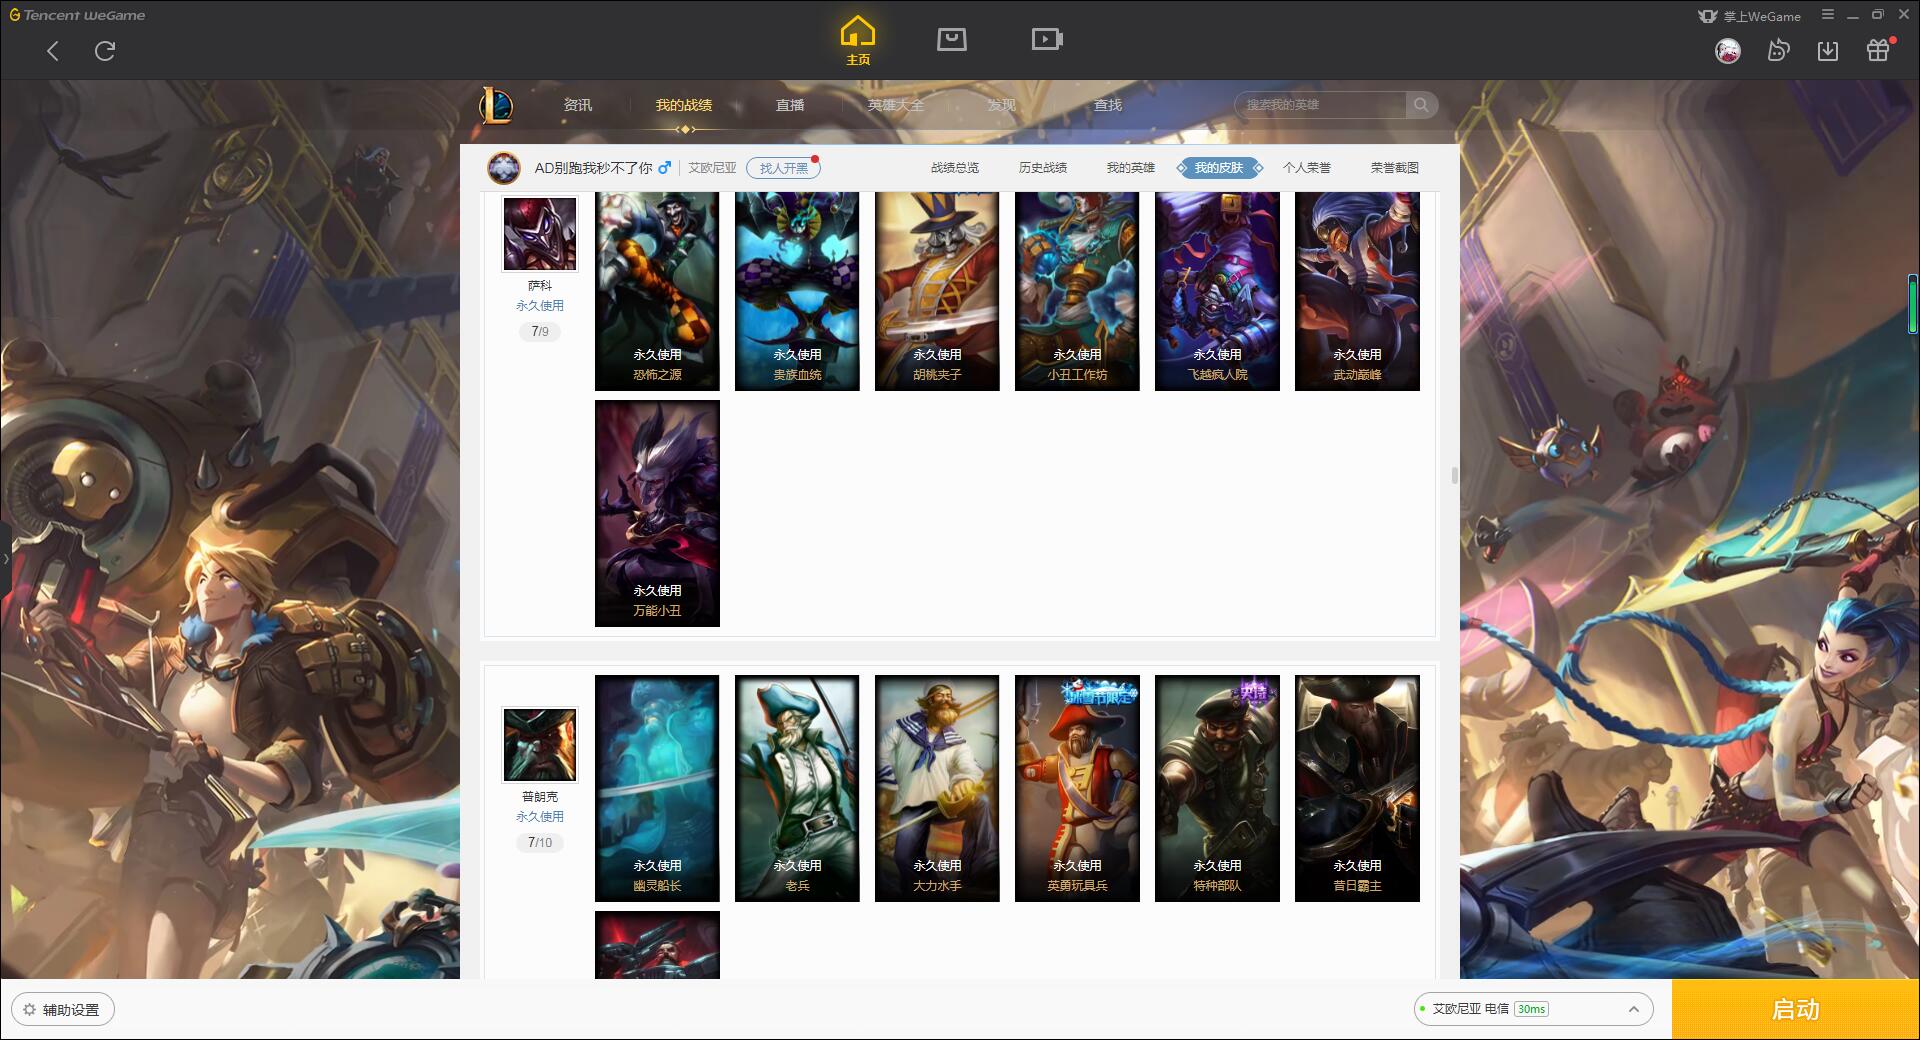
Task: Open the 万能小丑 skin card
Action: [657, 513]
